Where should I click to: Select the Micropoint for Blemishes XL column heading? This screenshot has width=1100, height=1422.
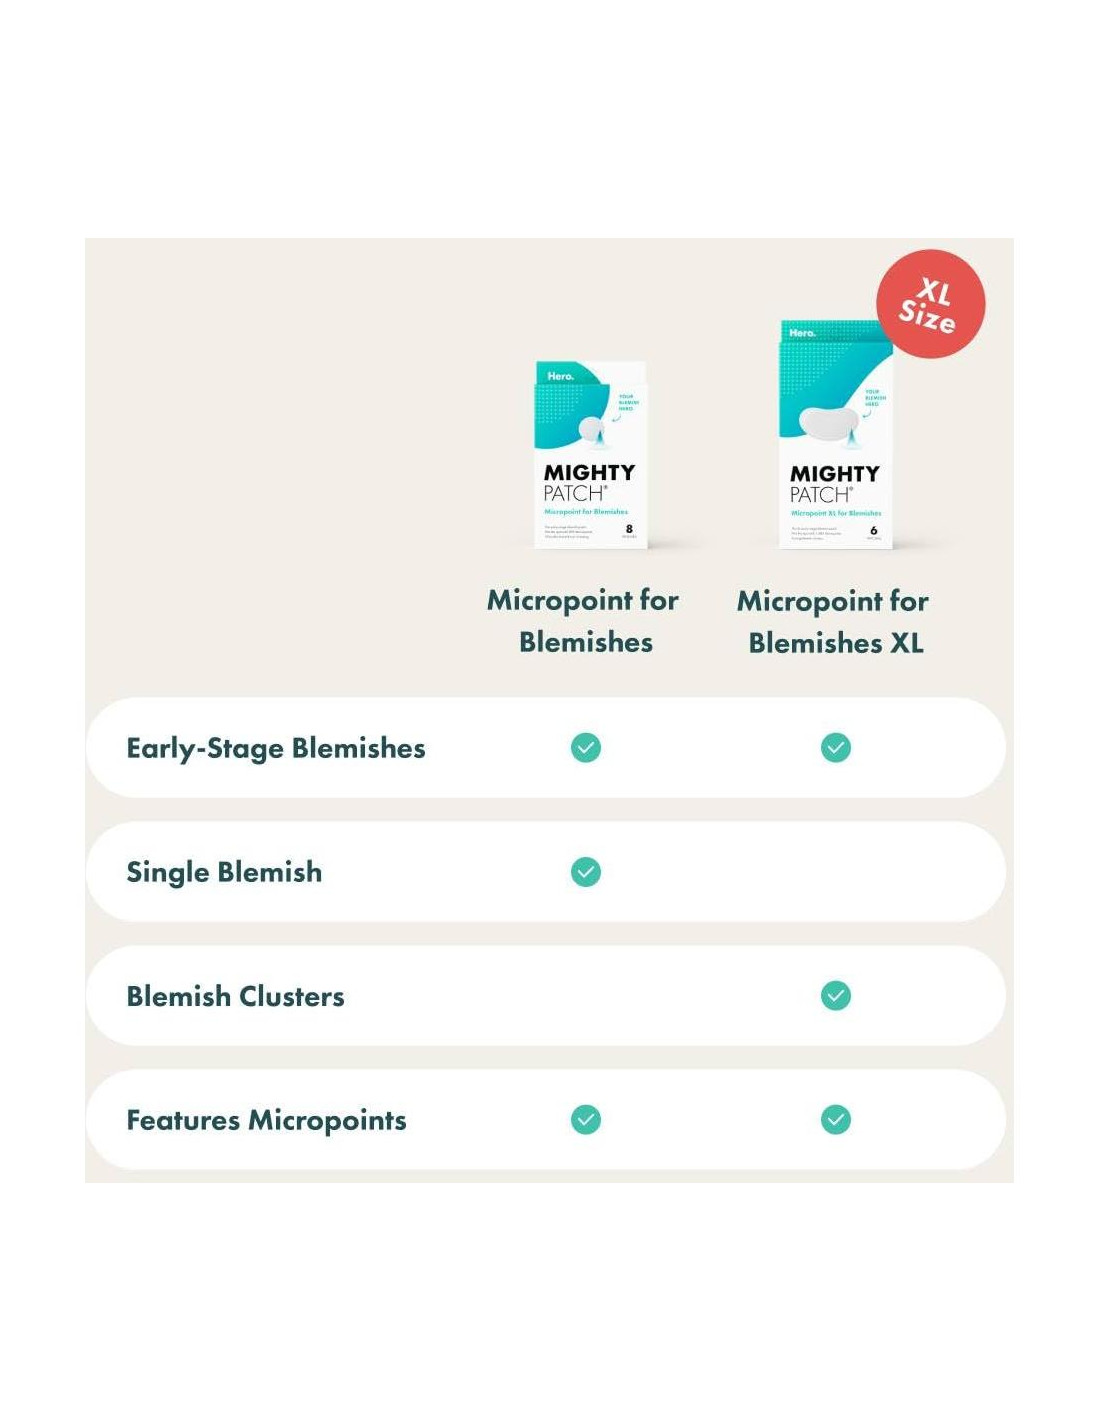[834, 622]
